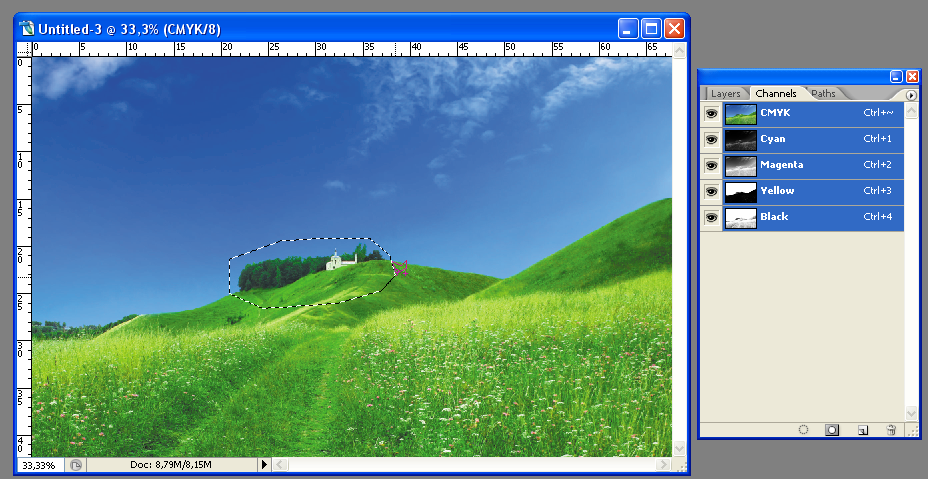The height and width of the screenshot is (479, 928).
Task: Click the document horizontal scrollbar left arrow
Action: pyautogui.click(x=278, y=465)
